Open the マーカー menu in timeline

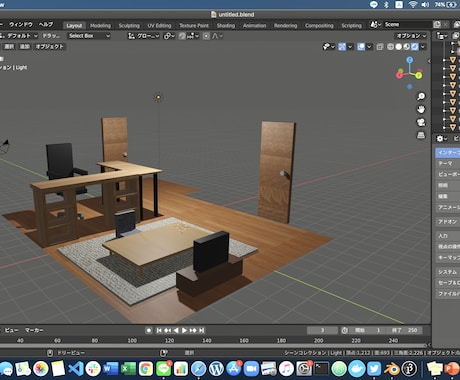pos(34,330)
